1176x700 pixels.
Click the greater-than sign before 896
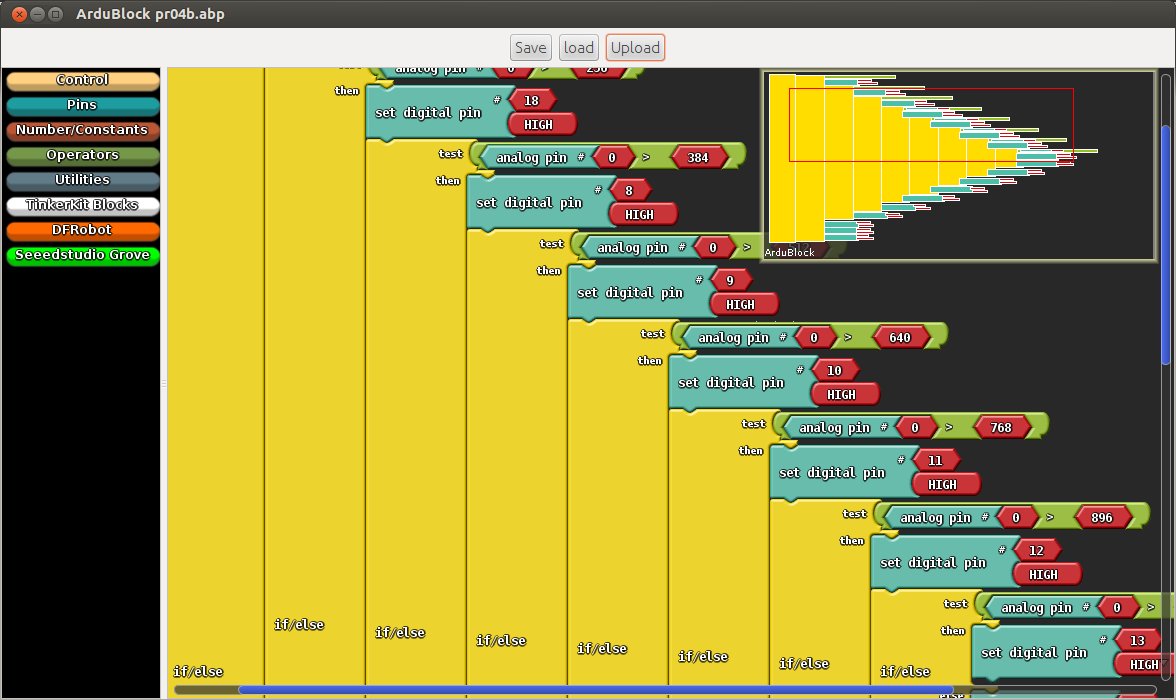[1050, 518]
